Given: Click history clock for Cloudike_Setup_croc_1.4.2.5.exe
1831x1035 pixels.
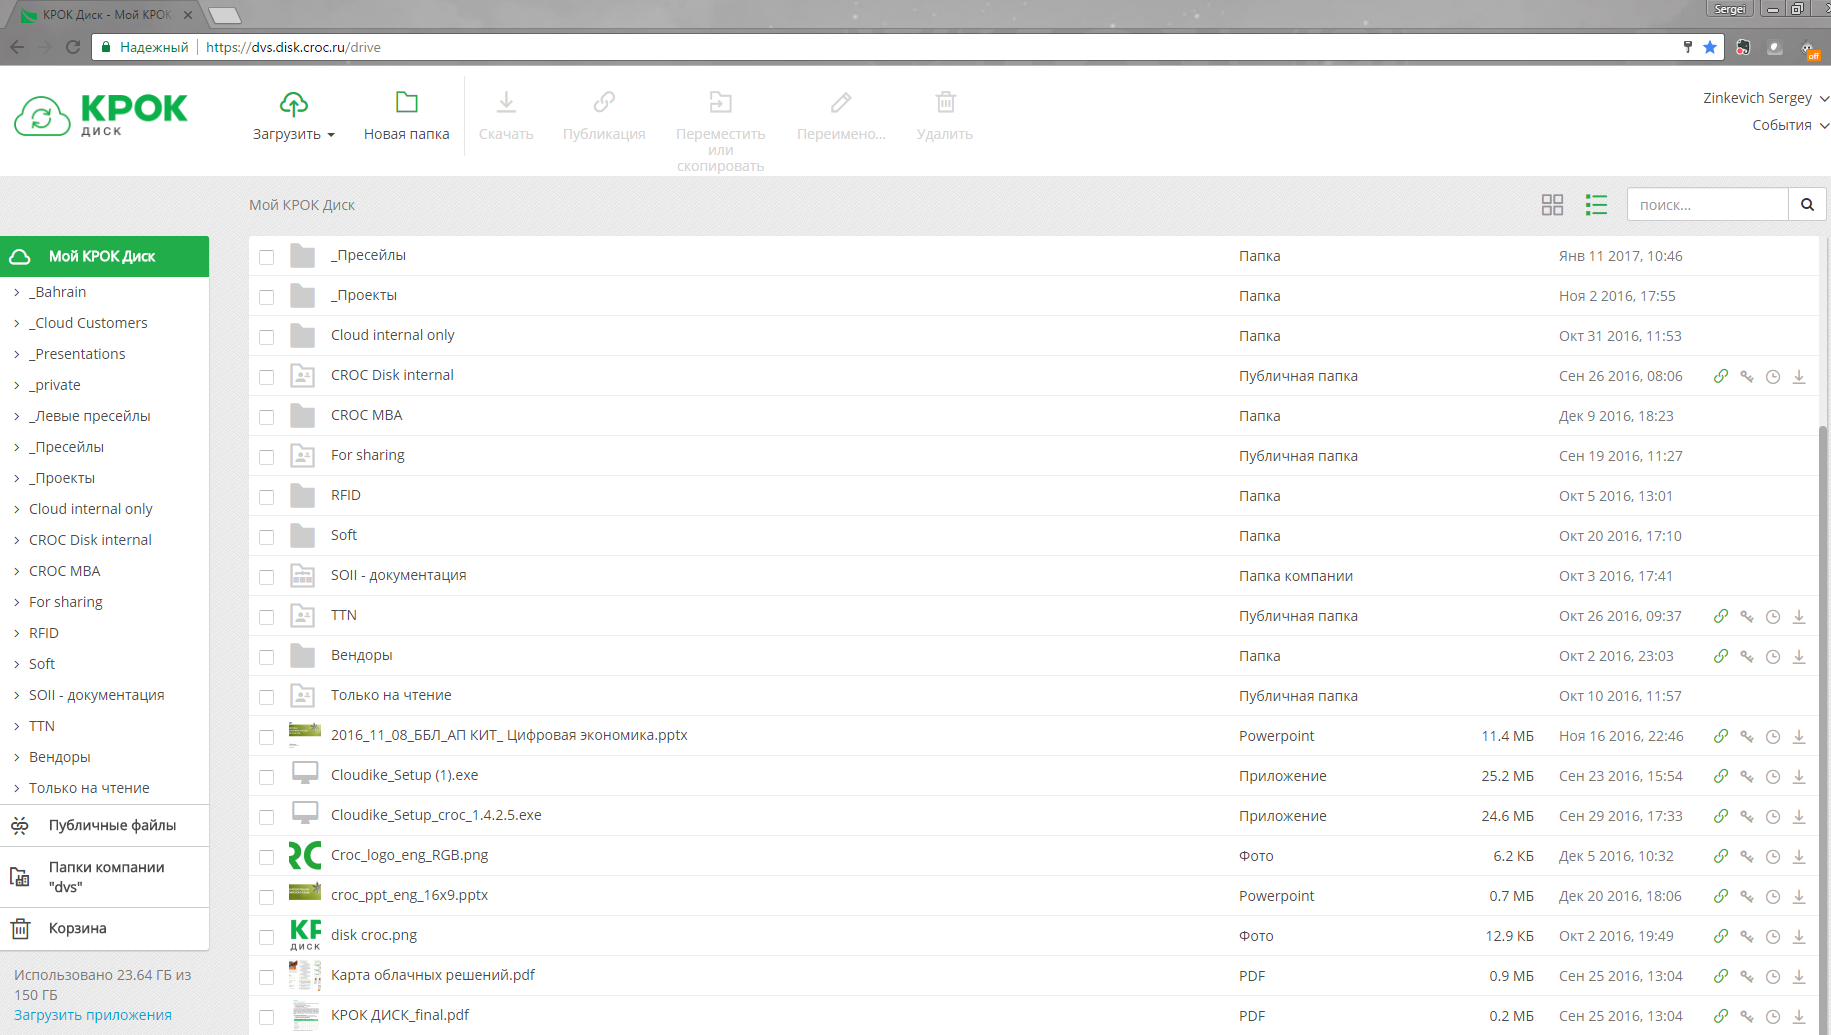Looking at the screenshot, I should 1773,817.
